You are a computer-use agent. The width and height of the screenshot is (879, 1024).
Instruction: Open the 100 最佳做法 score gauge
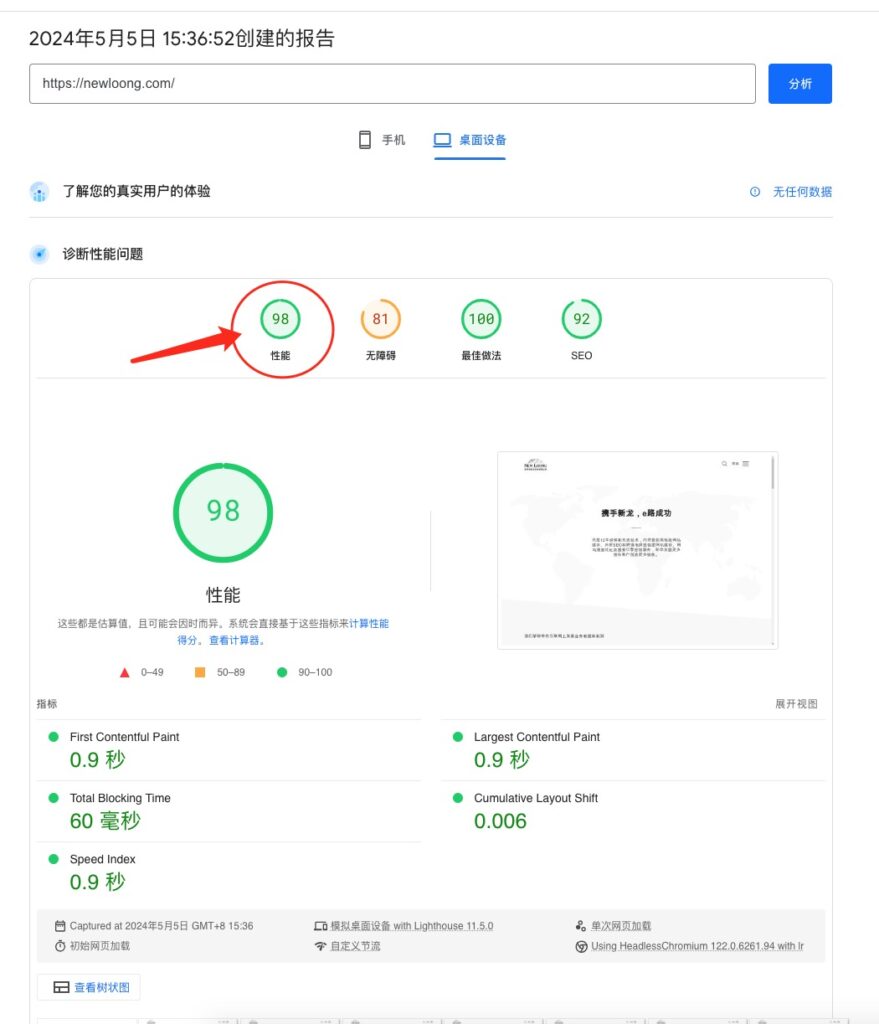coord(481,320)
